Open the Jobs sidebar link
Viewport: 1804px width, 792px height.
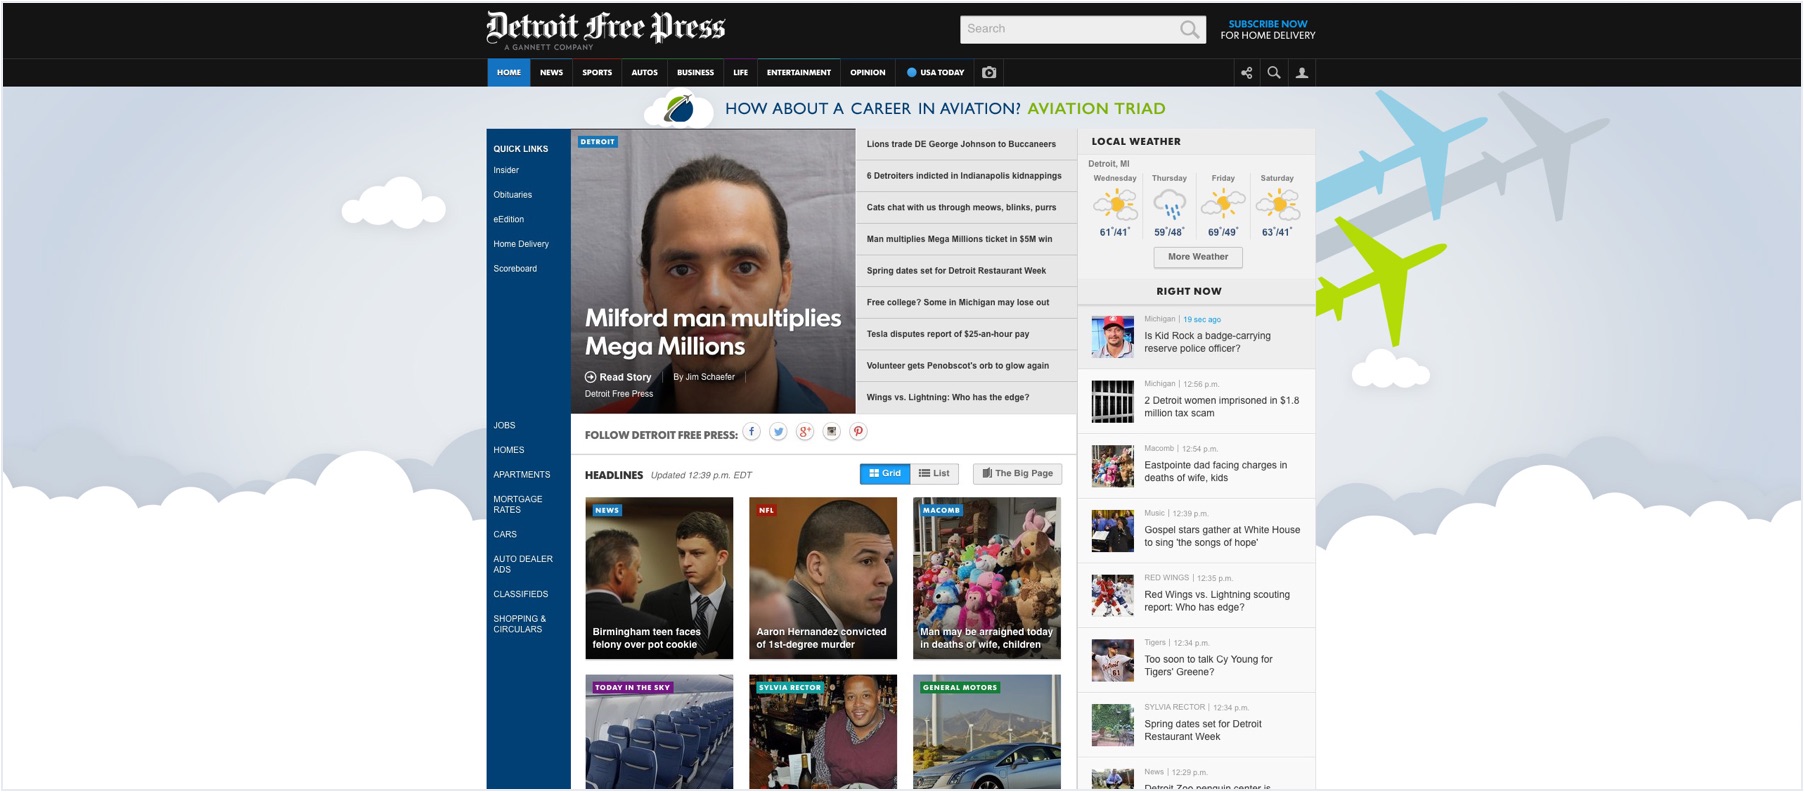click(504, 425)
